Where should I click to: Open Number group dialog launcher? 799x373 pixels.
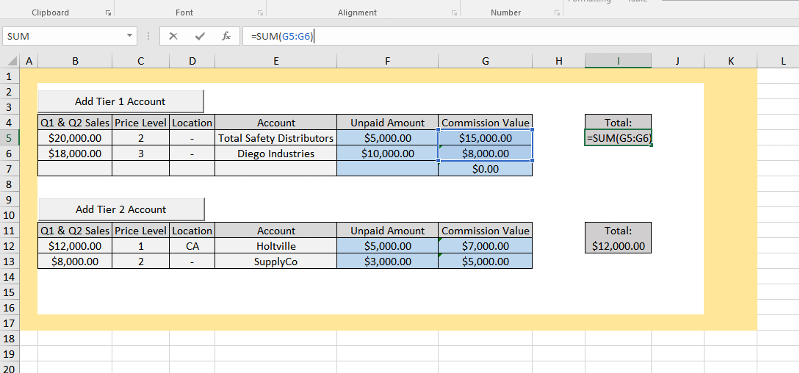(557, 13)
